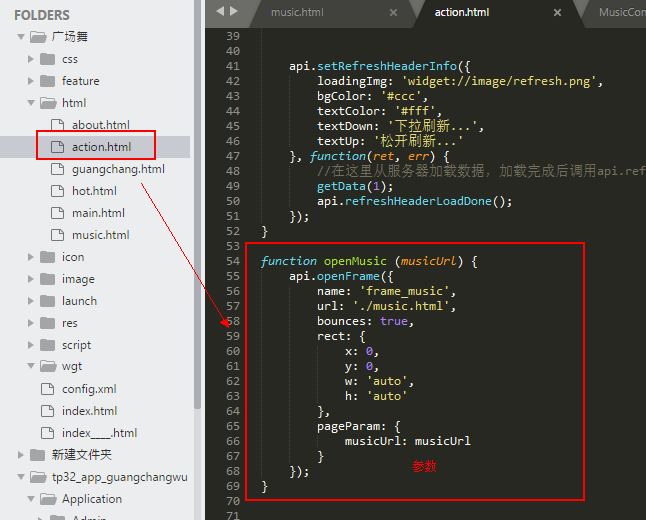Image resolution: width=646 pixels, height=520 pixels.
Task: Select guangchang.html in the sidebar
Action: [117, 169]
